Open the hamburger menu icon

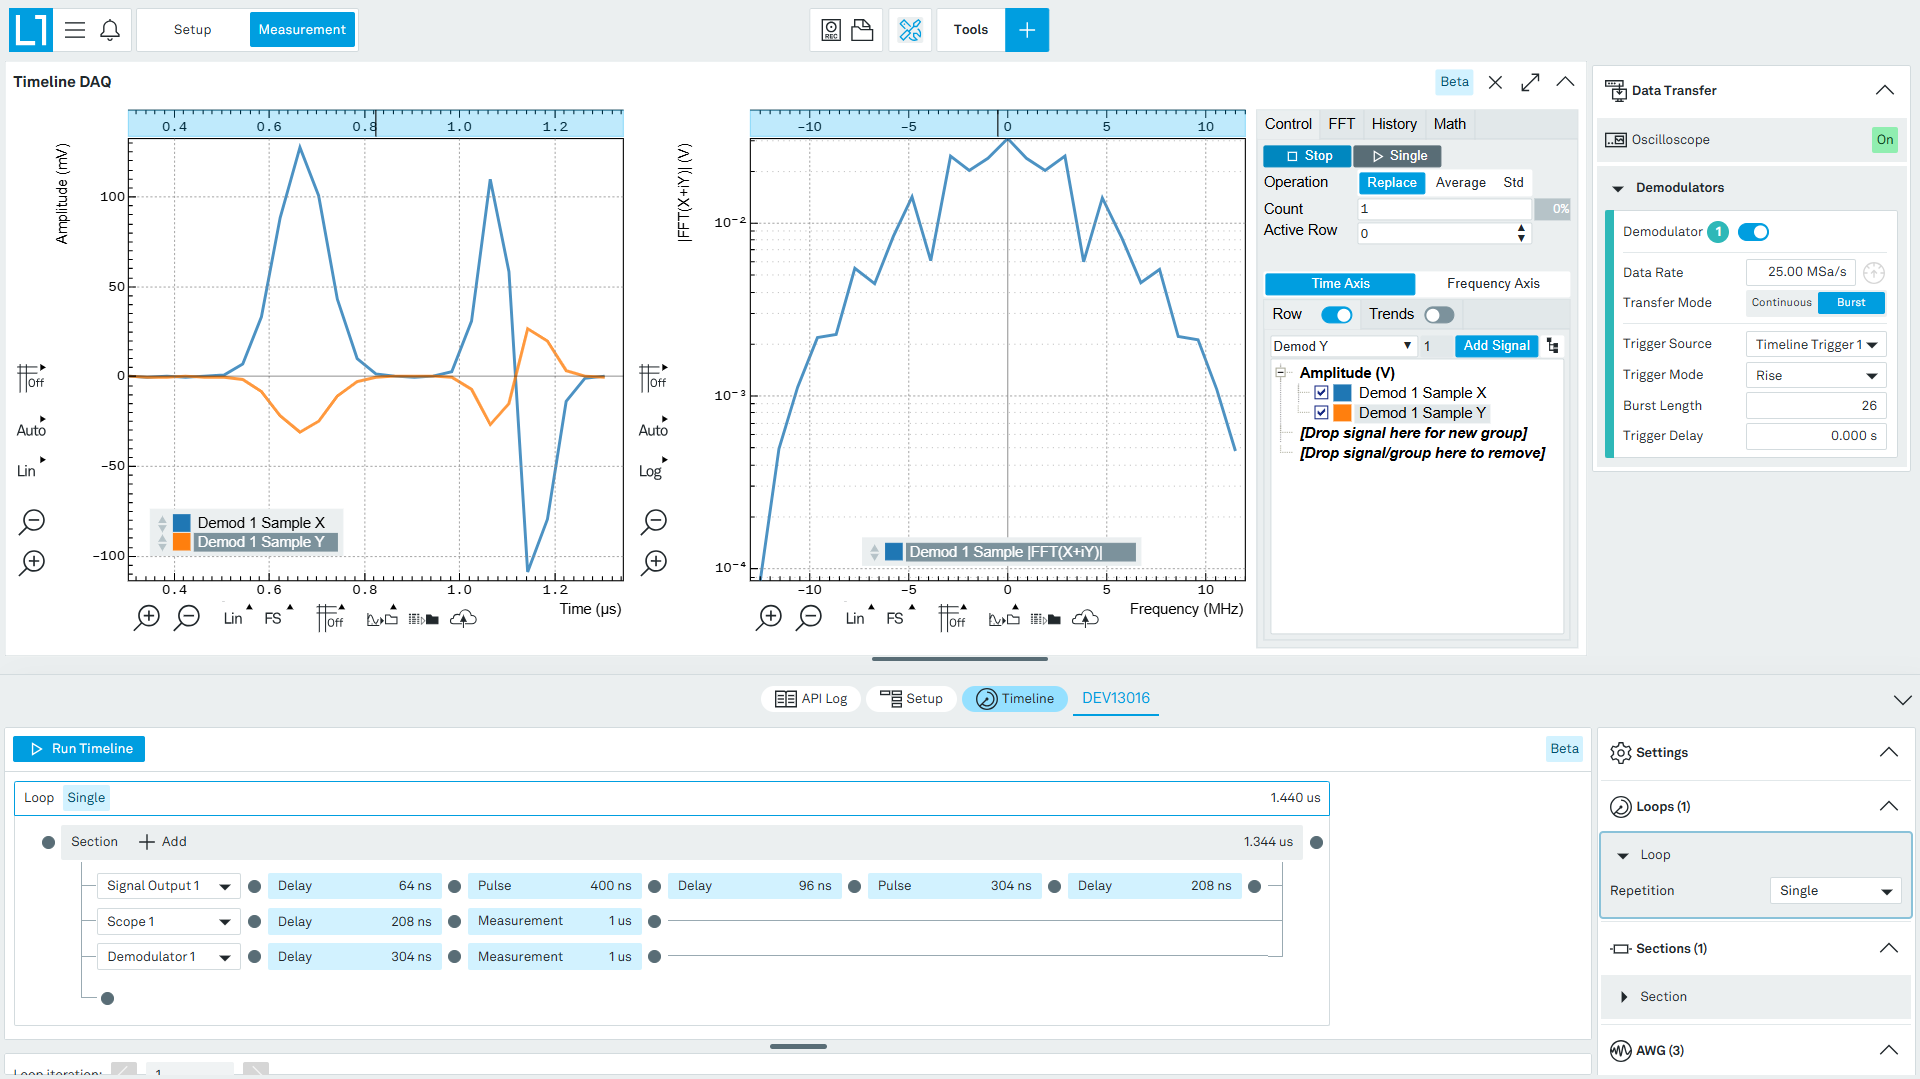click(75, 30)
